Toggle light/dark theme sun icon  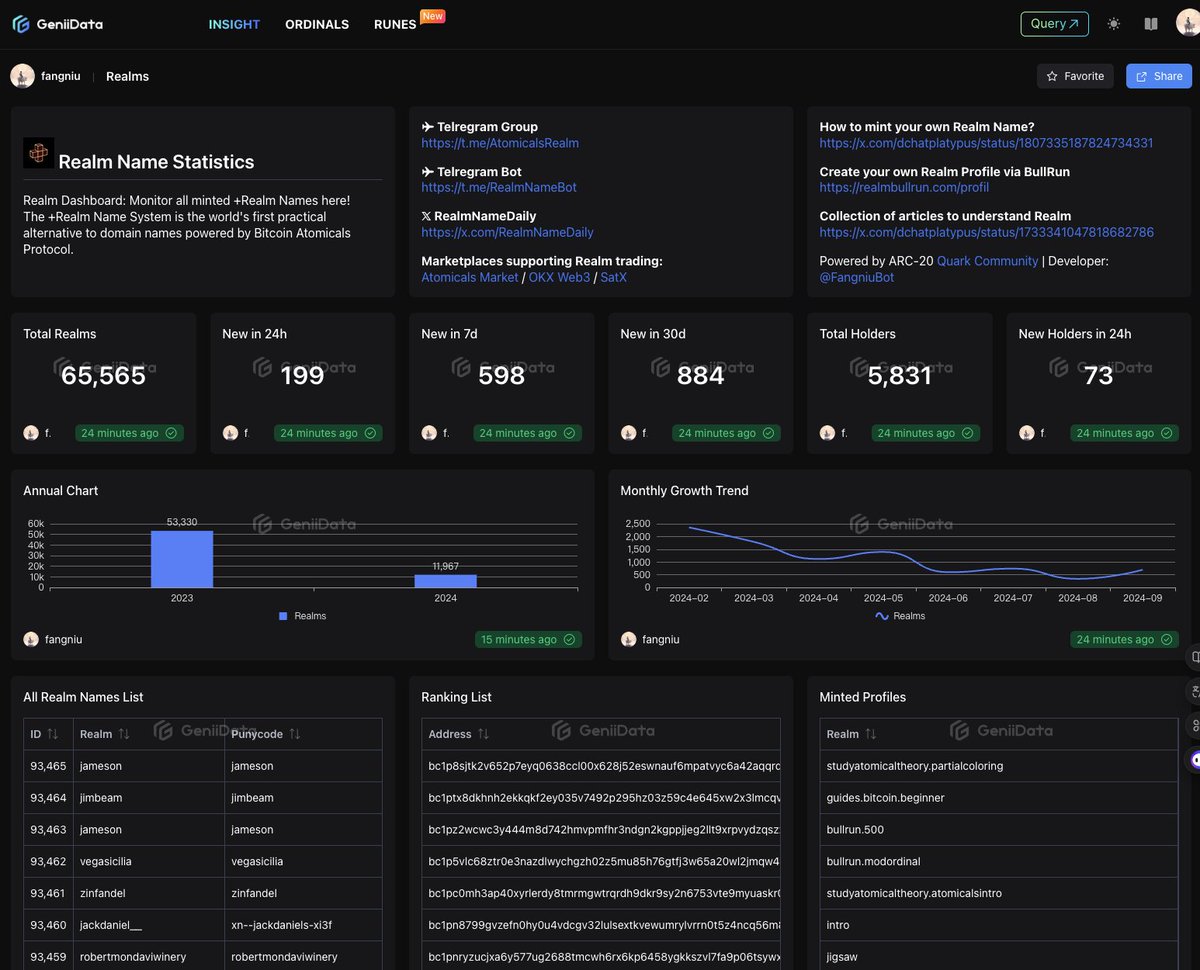tap(1114, 24)
